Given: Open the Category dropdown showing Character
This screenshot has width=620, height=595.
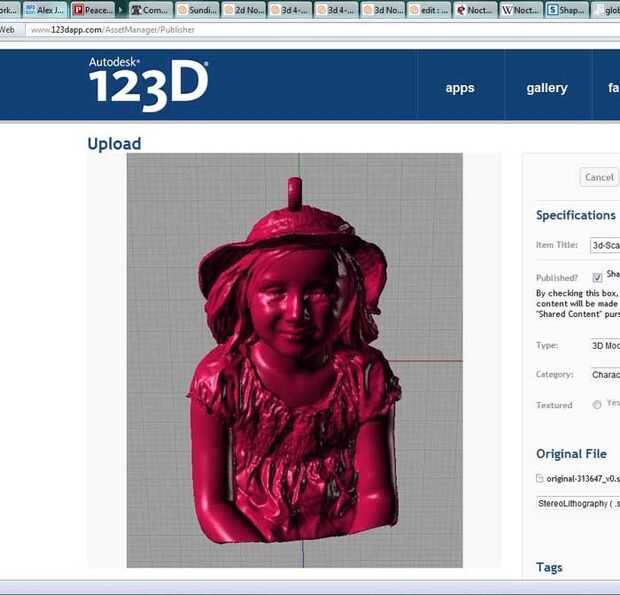Looking at the screenshot, I should click(605, 374).
